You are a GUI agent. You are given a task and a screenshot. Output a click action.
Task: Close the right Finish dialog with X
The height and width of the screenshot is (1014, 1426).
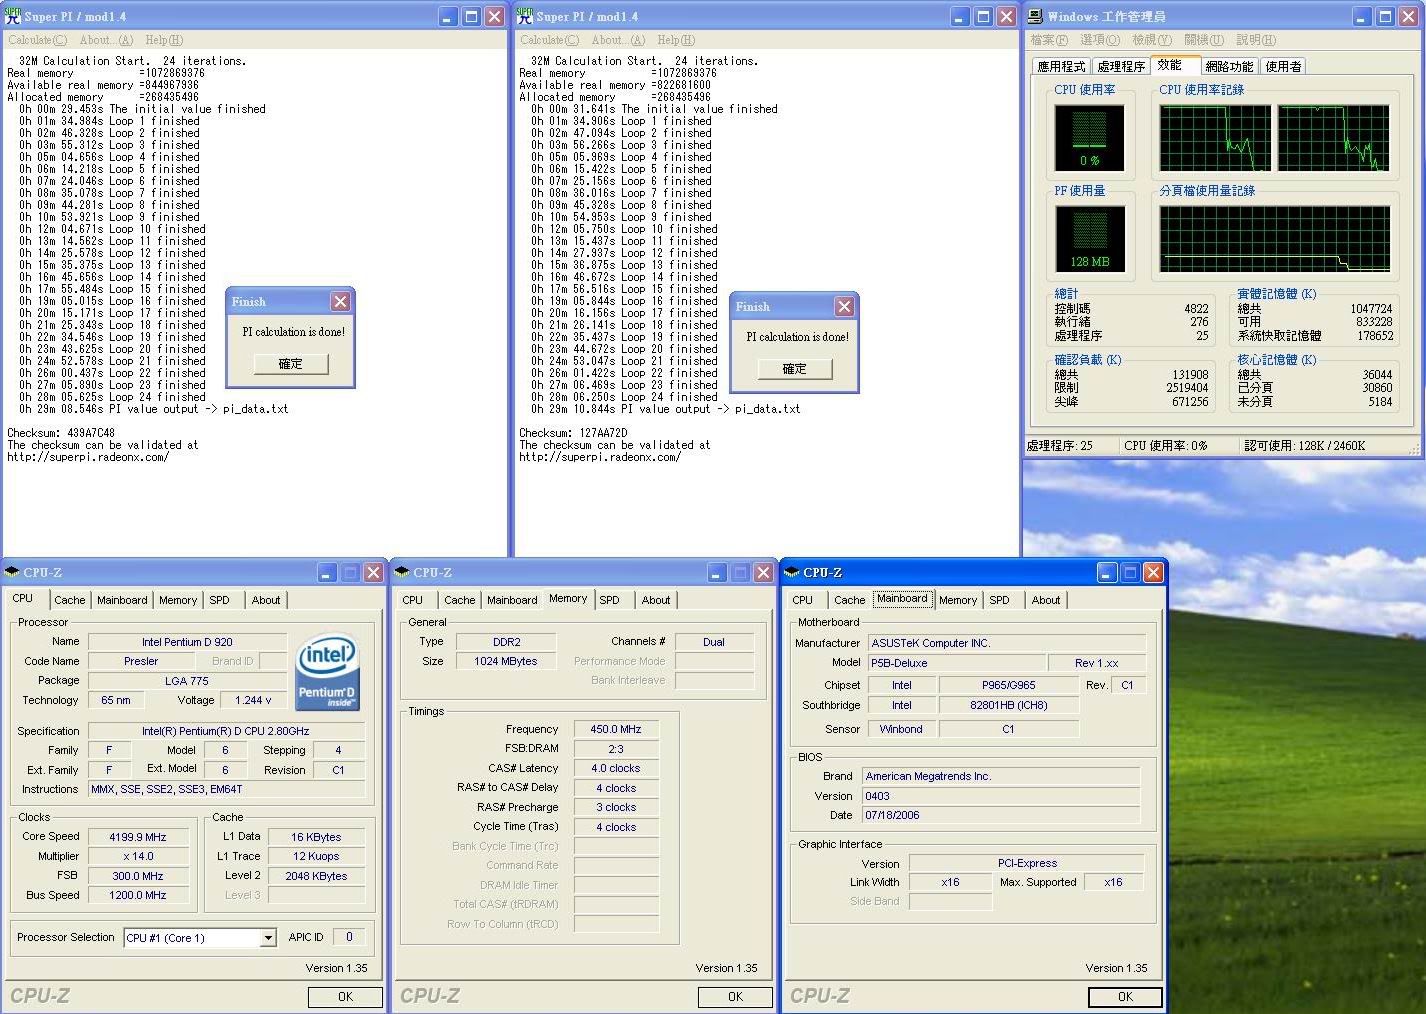click(844, 306)
